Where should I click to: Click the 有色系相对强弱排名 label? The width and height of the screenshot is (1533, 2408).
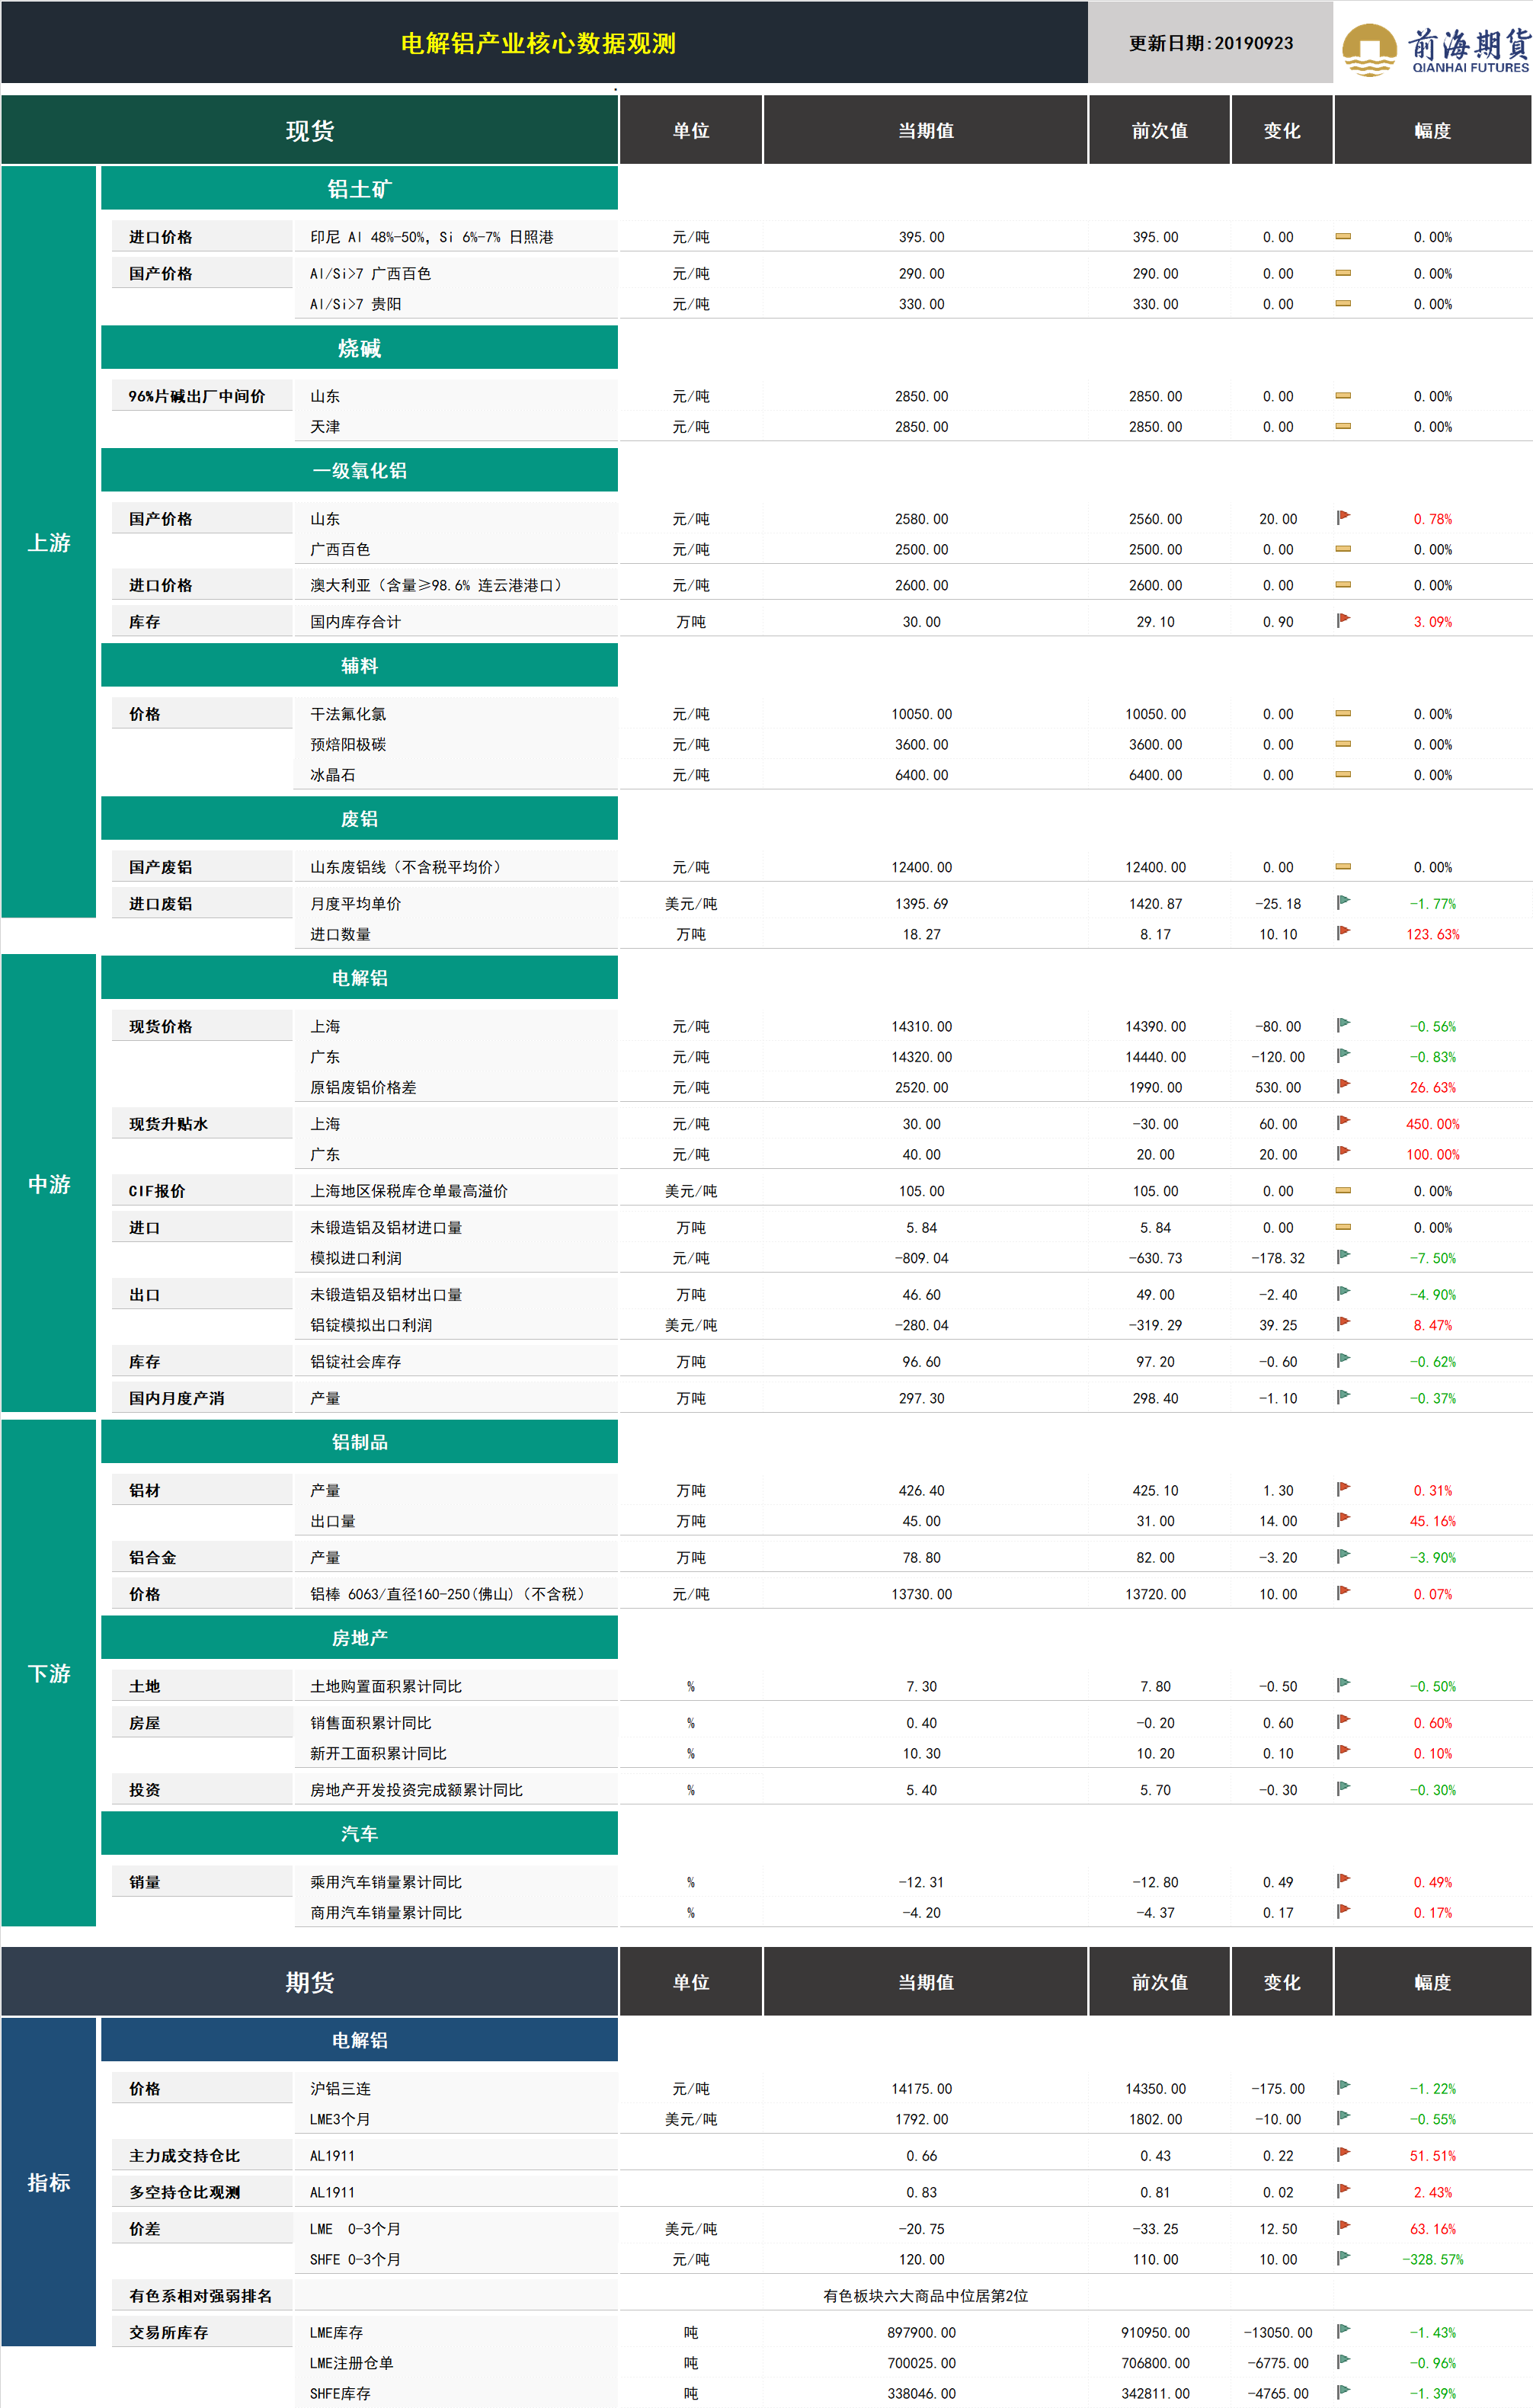pos(200,2296)
